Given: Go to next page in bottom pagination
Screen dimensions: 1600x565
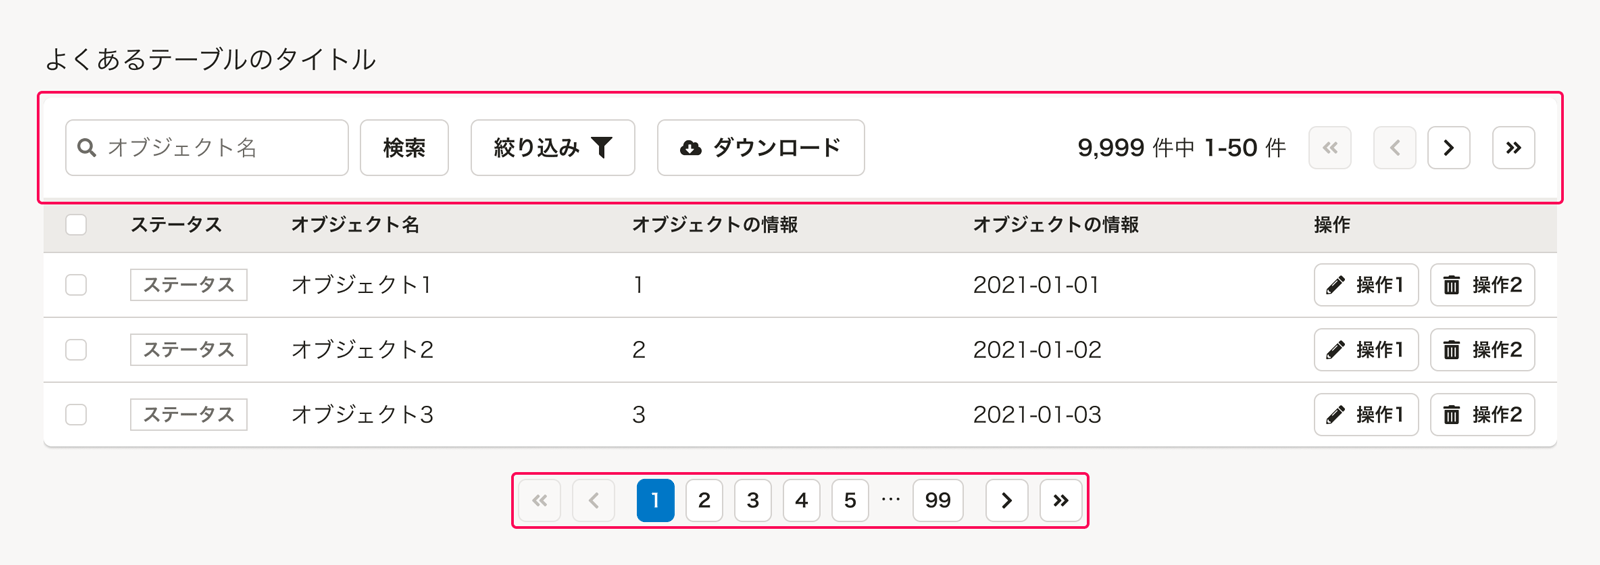Looking at the screenshot, I should pyautogui.click(x=1006, y=500).
